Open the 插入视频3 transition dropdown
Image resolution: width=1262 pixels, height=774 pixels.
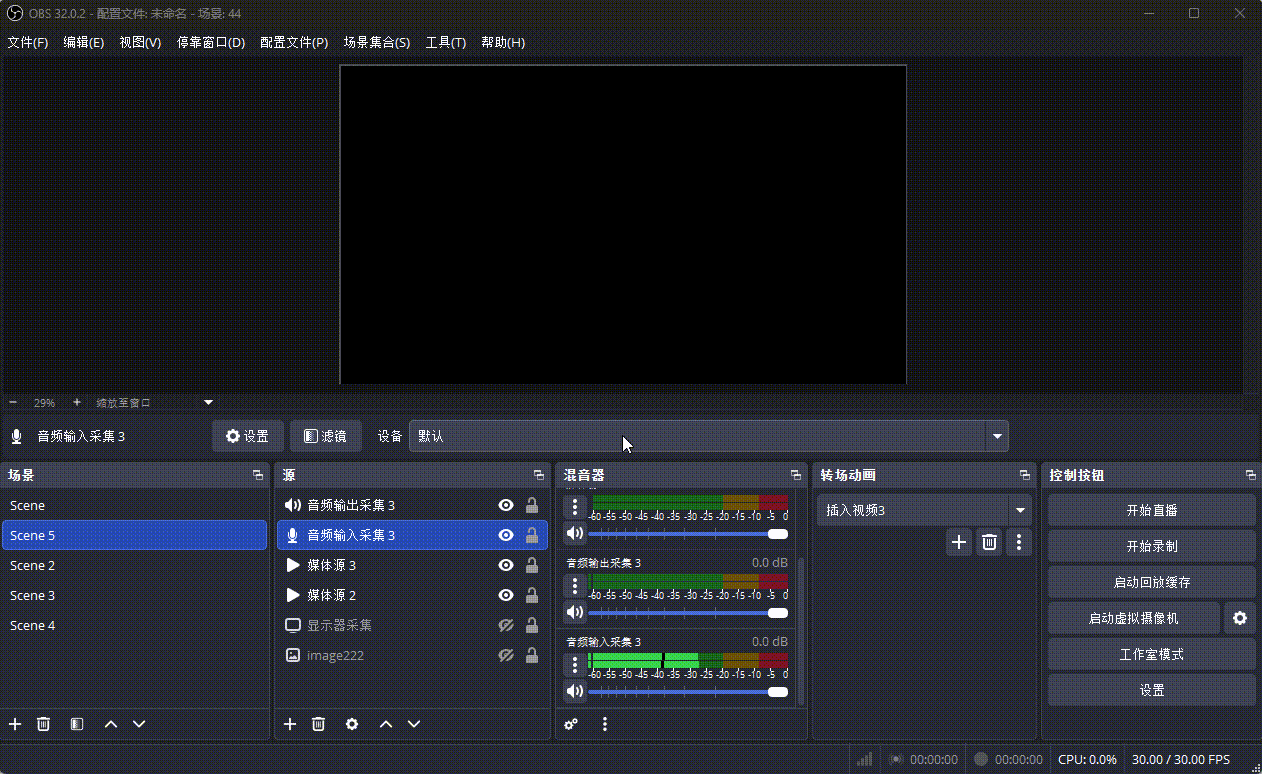(x=1020, y=509)
